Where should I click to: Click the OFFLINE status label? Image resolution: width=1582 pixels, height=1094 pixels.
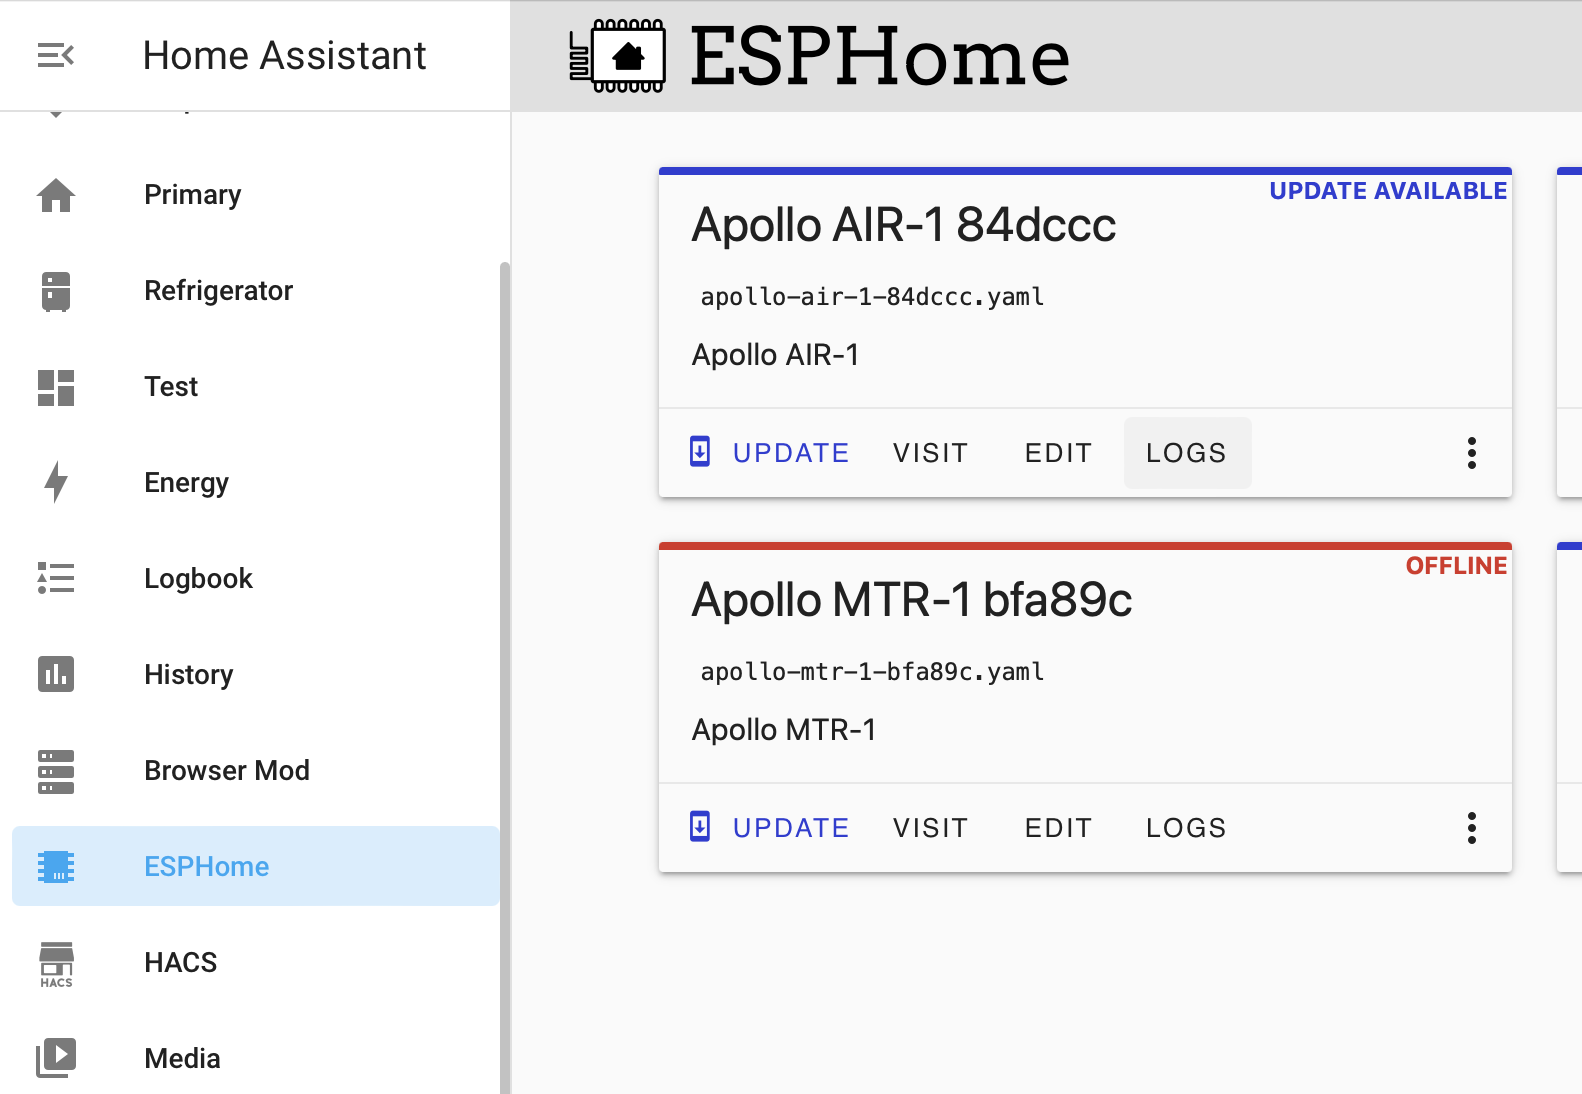tap(1456, 566)
